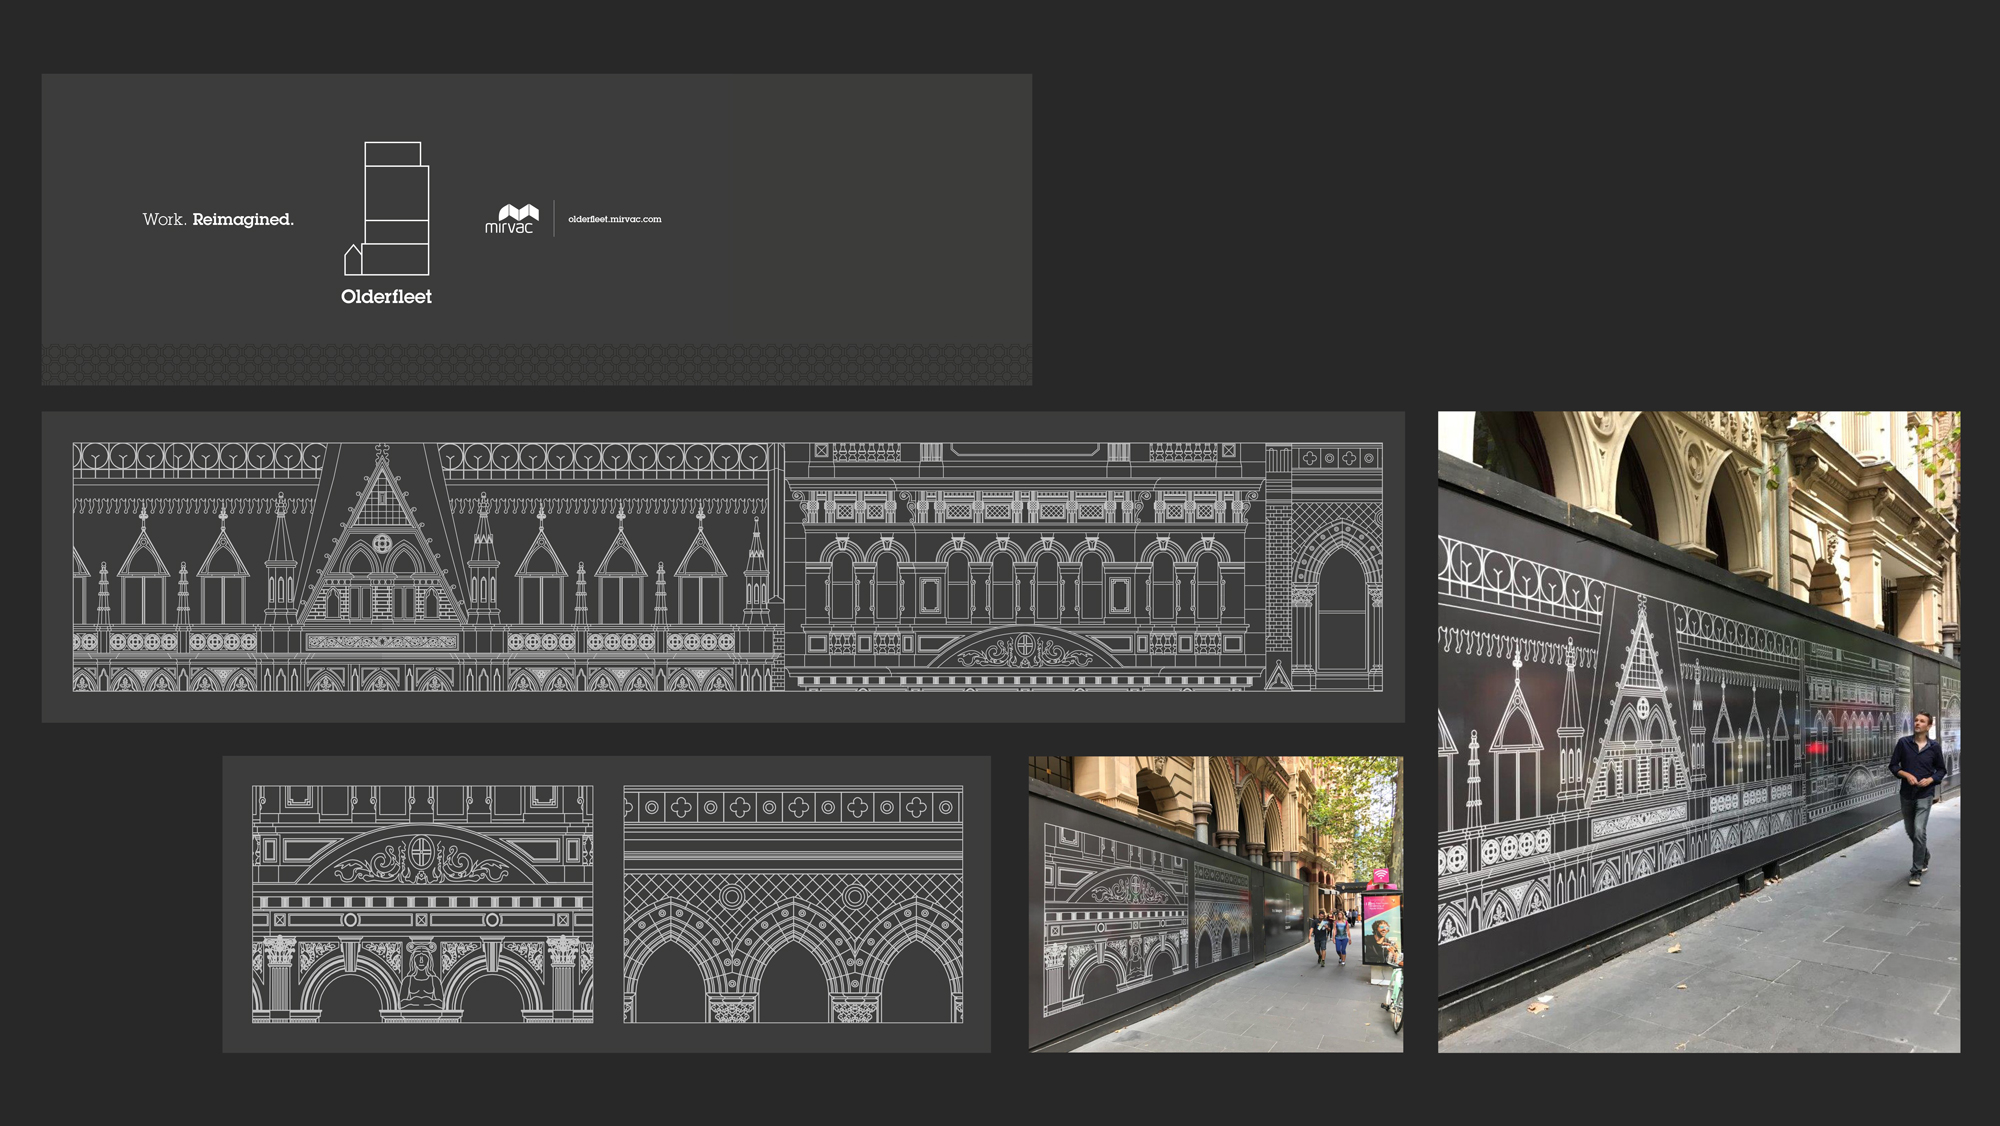Click the Mirvac logo mark
Image resolution: width=2000 pixels, height=1126 pixels.
[x=512, y=218]
